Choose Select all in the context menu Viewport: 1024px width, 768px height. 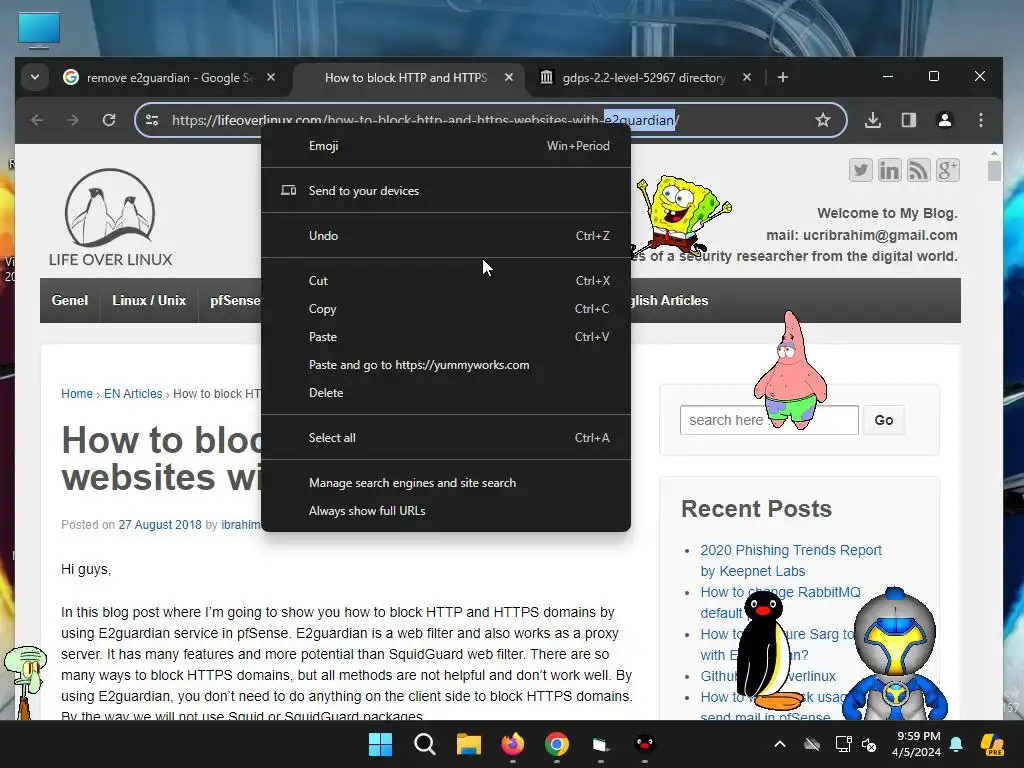pyautogui.click(x=446, y=438)
